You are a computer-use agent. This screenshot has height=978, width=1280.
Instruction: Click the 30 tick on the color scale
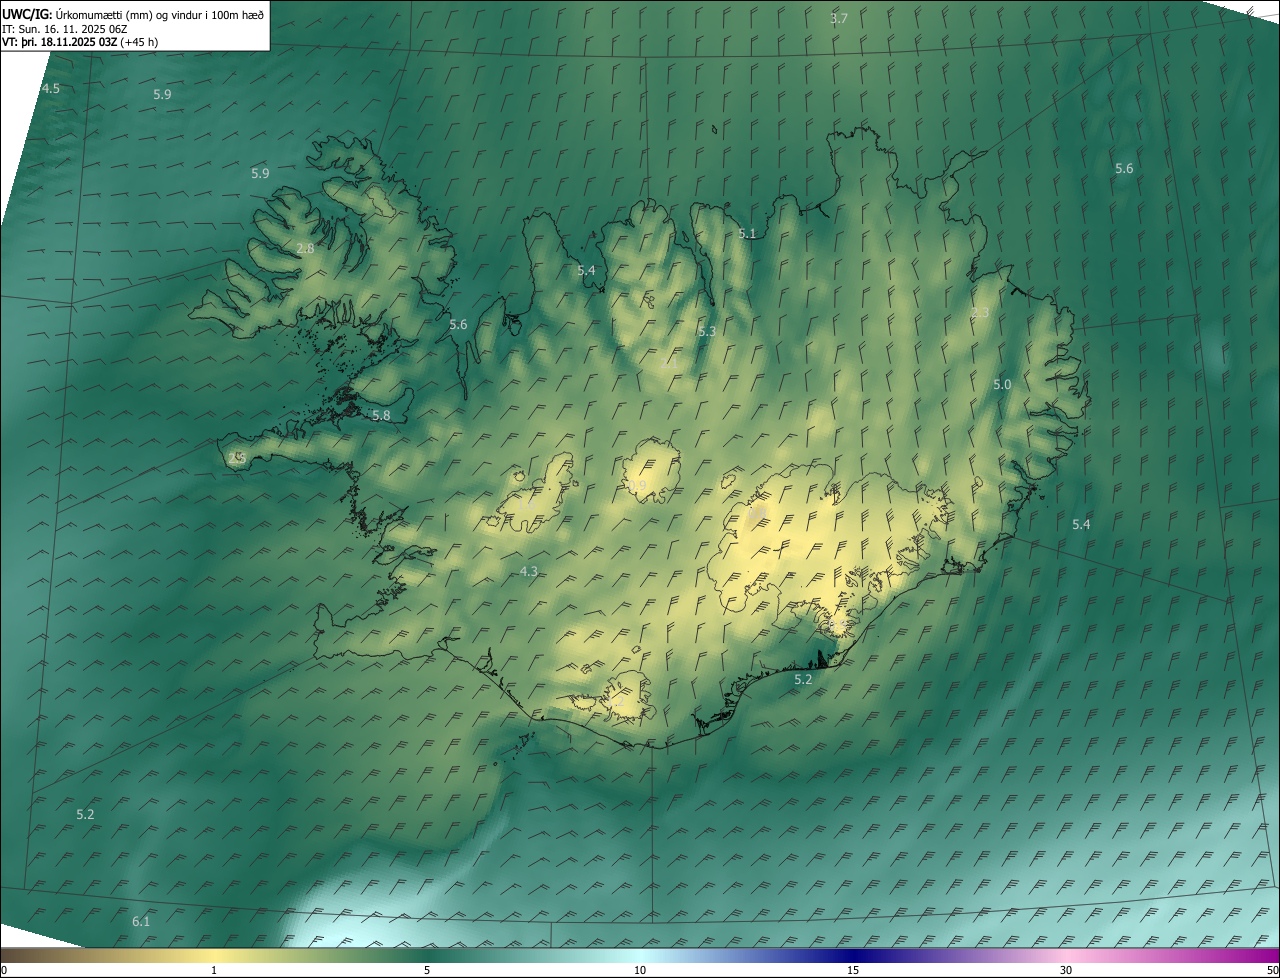click(x=1066, y=971)
